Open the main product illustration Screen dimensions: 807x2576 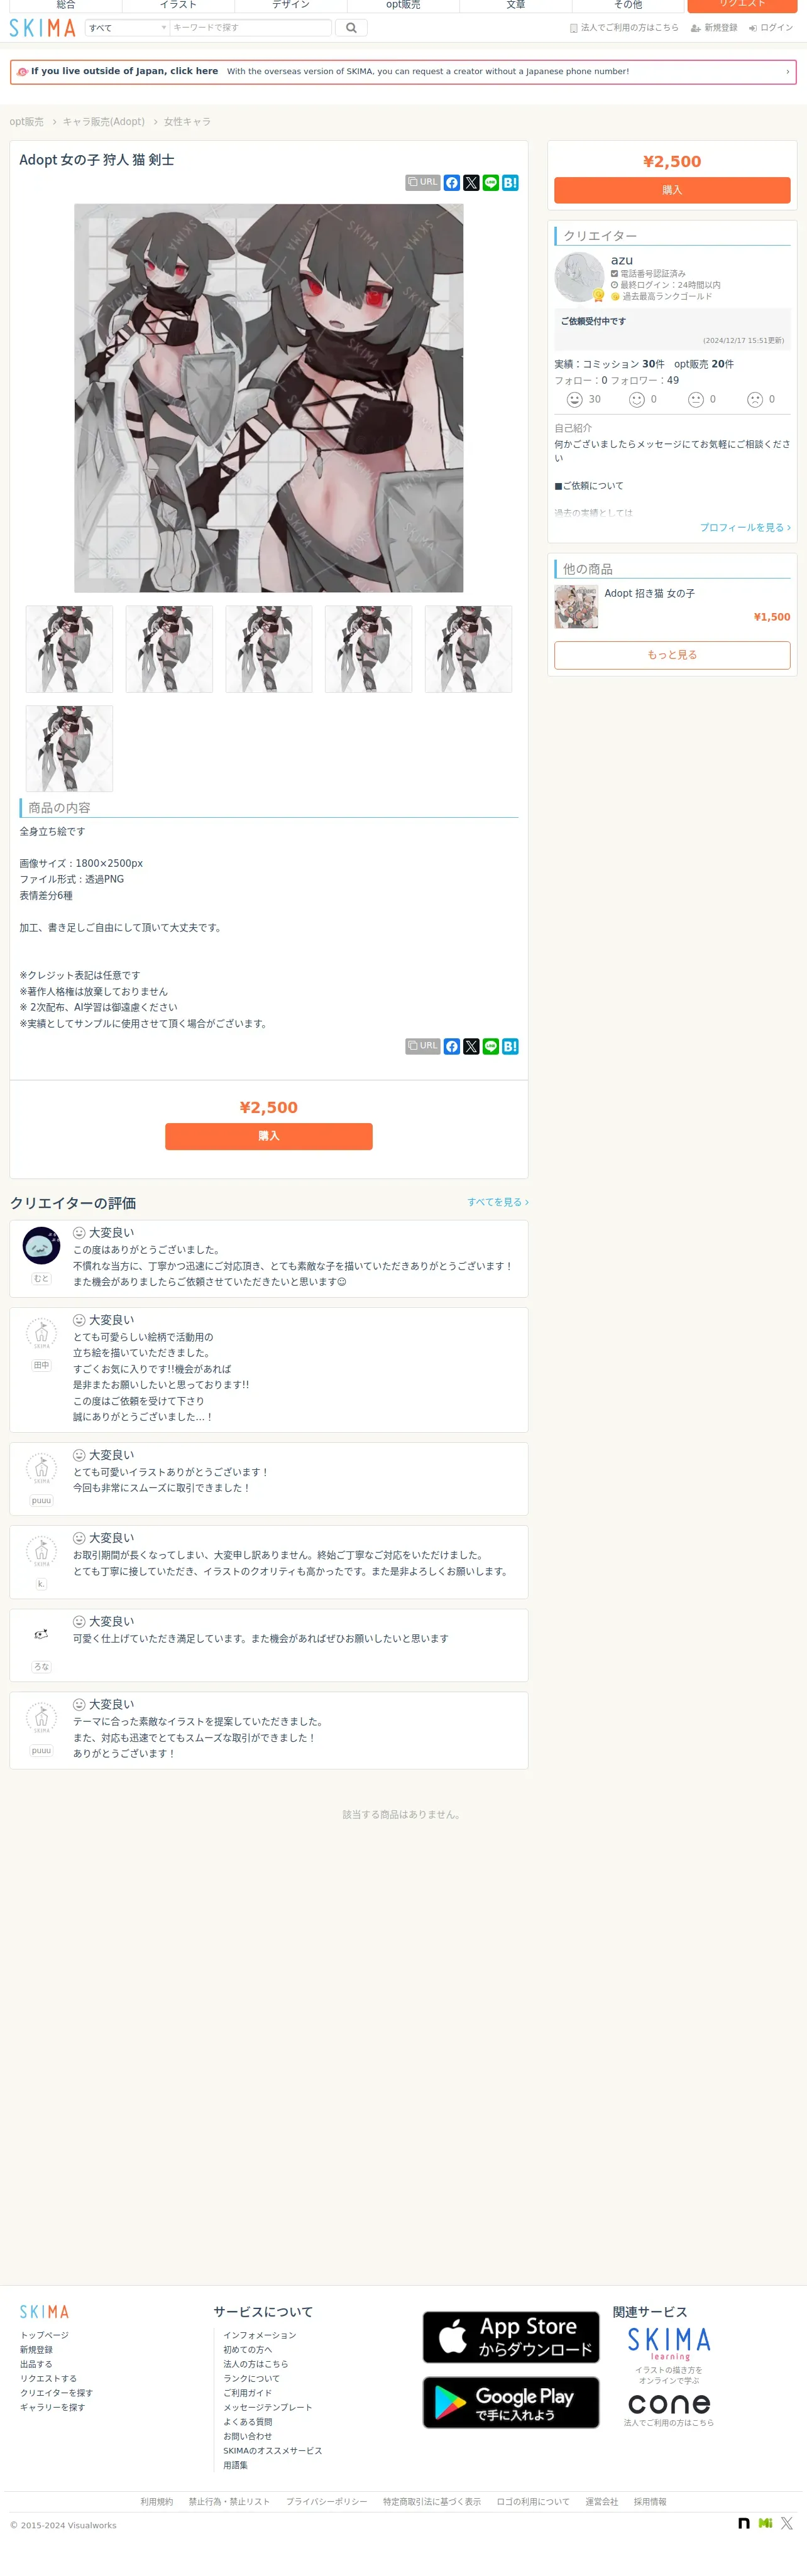[269, 398]
